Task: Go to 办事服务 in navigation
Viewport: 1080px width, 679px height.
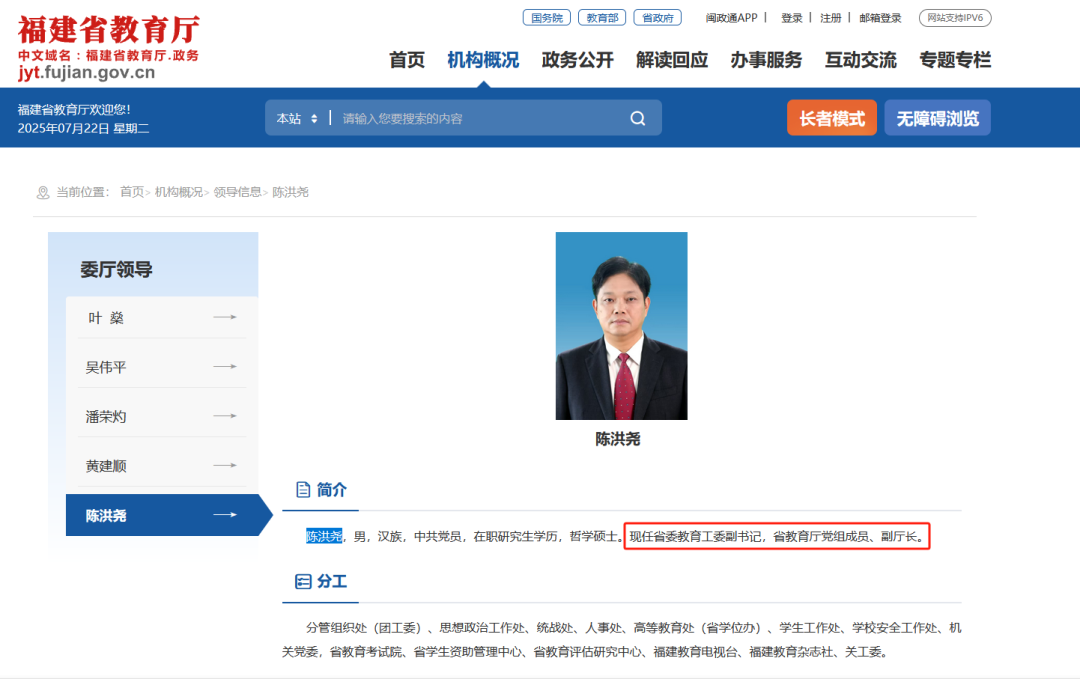Action: (x=766, y=60)
